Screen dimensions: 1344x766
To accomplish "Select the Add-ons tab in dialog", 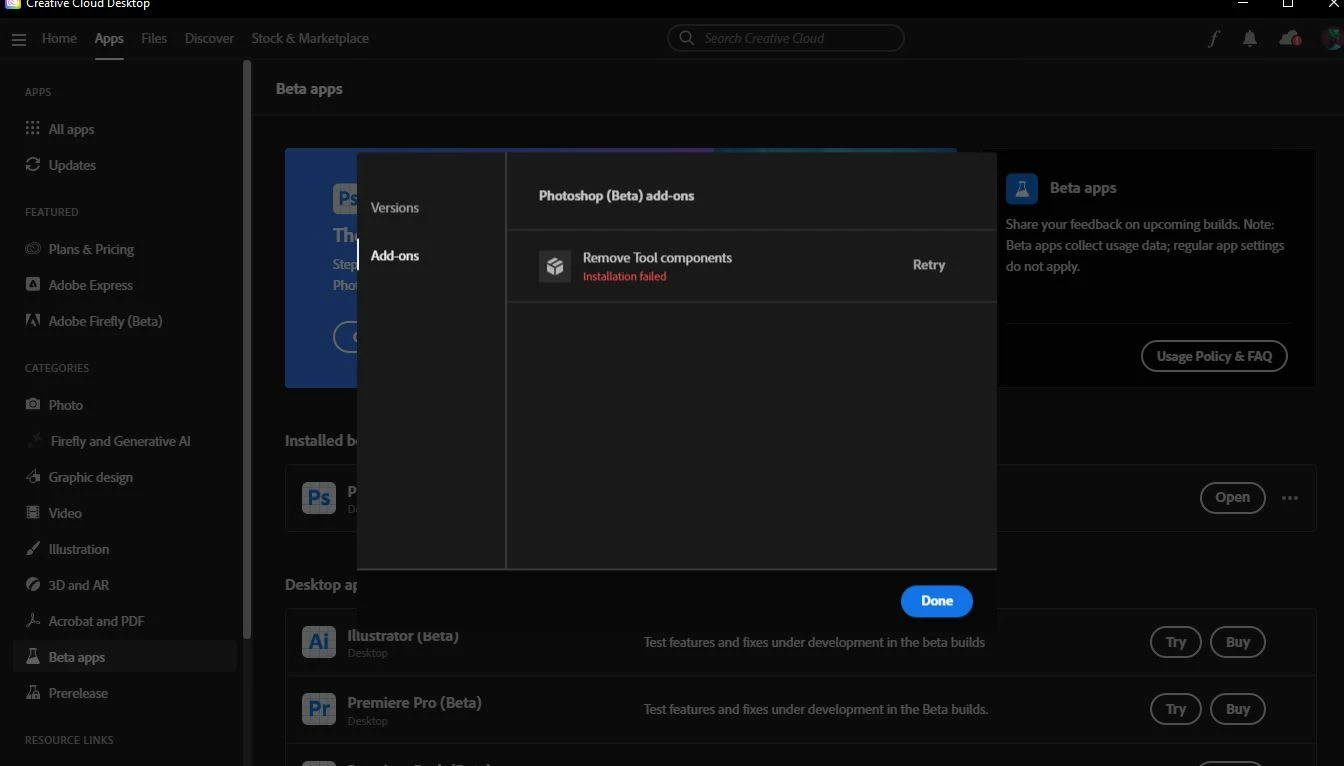I will pos(395,256).
